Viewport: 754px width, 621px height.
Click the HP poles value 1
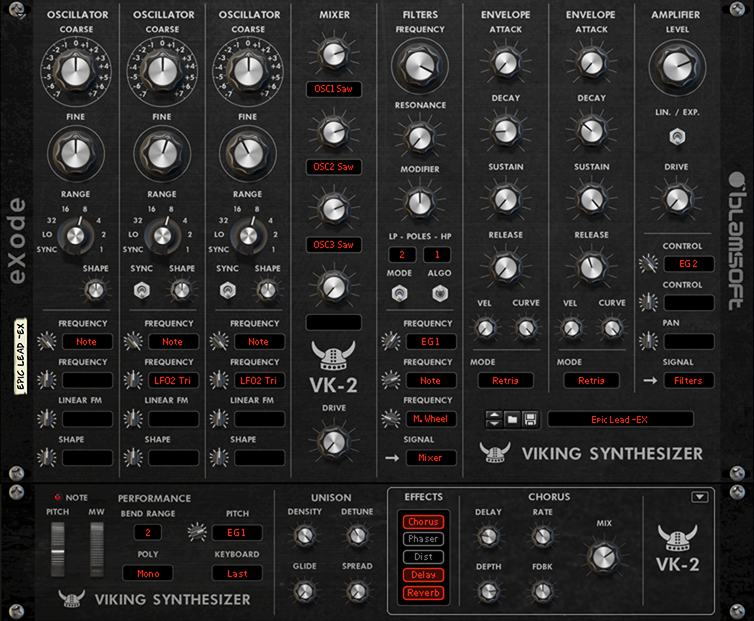[x=437, y=255]
